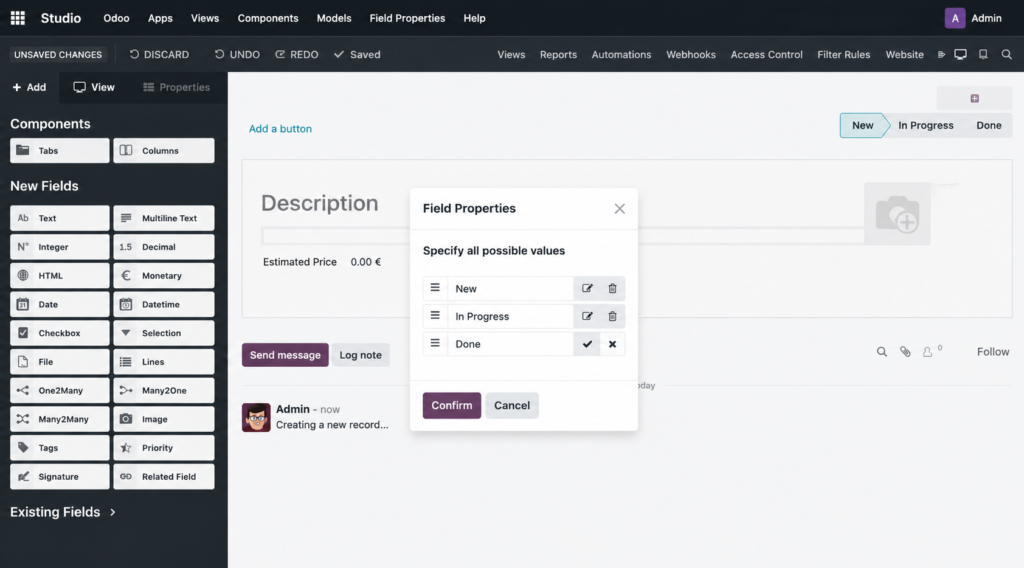Image resolution: width=1024 pixels, height=568 pixels.
Task: Grab the drag handle of 'In Progress' row
Action: point(435,315)
